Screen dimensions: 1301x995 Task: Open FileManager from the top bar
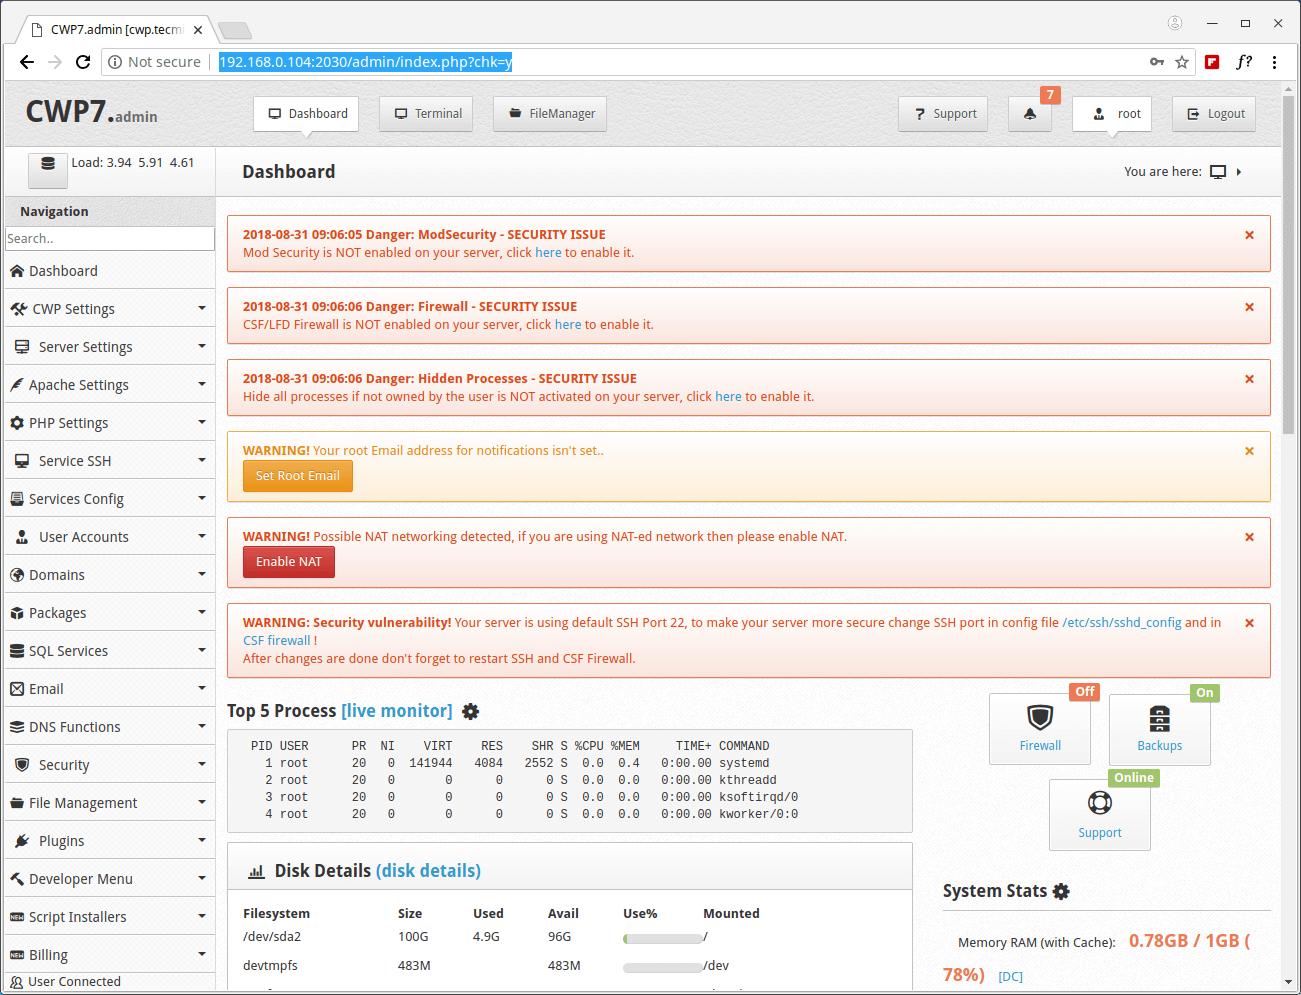pos(550,114)
